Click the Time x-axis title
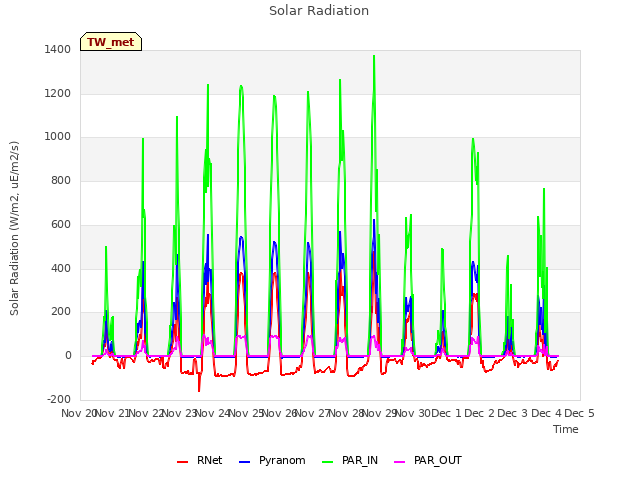Image resolution: width=640 pixels, height=480 pixels. [x=566, y=429]
